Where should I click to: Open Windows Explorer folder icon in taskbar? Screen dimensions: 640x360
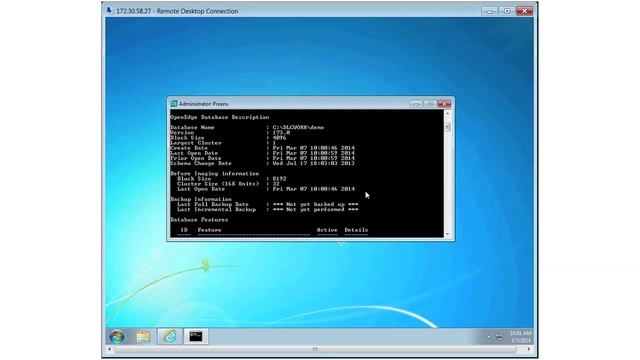pyautogui.click(x=143, y=337)
